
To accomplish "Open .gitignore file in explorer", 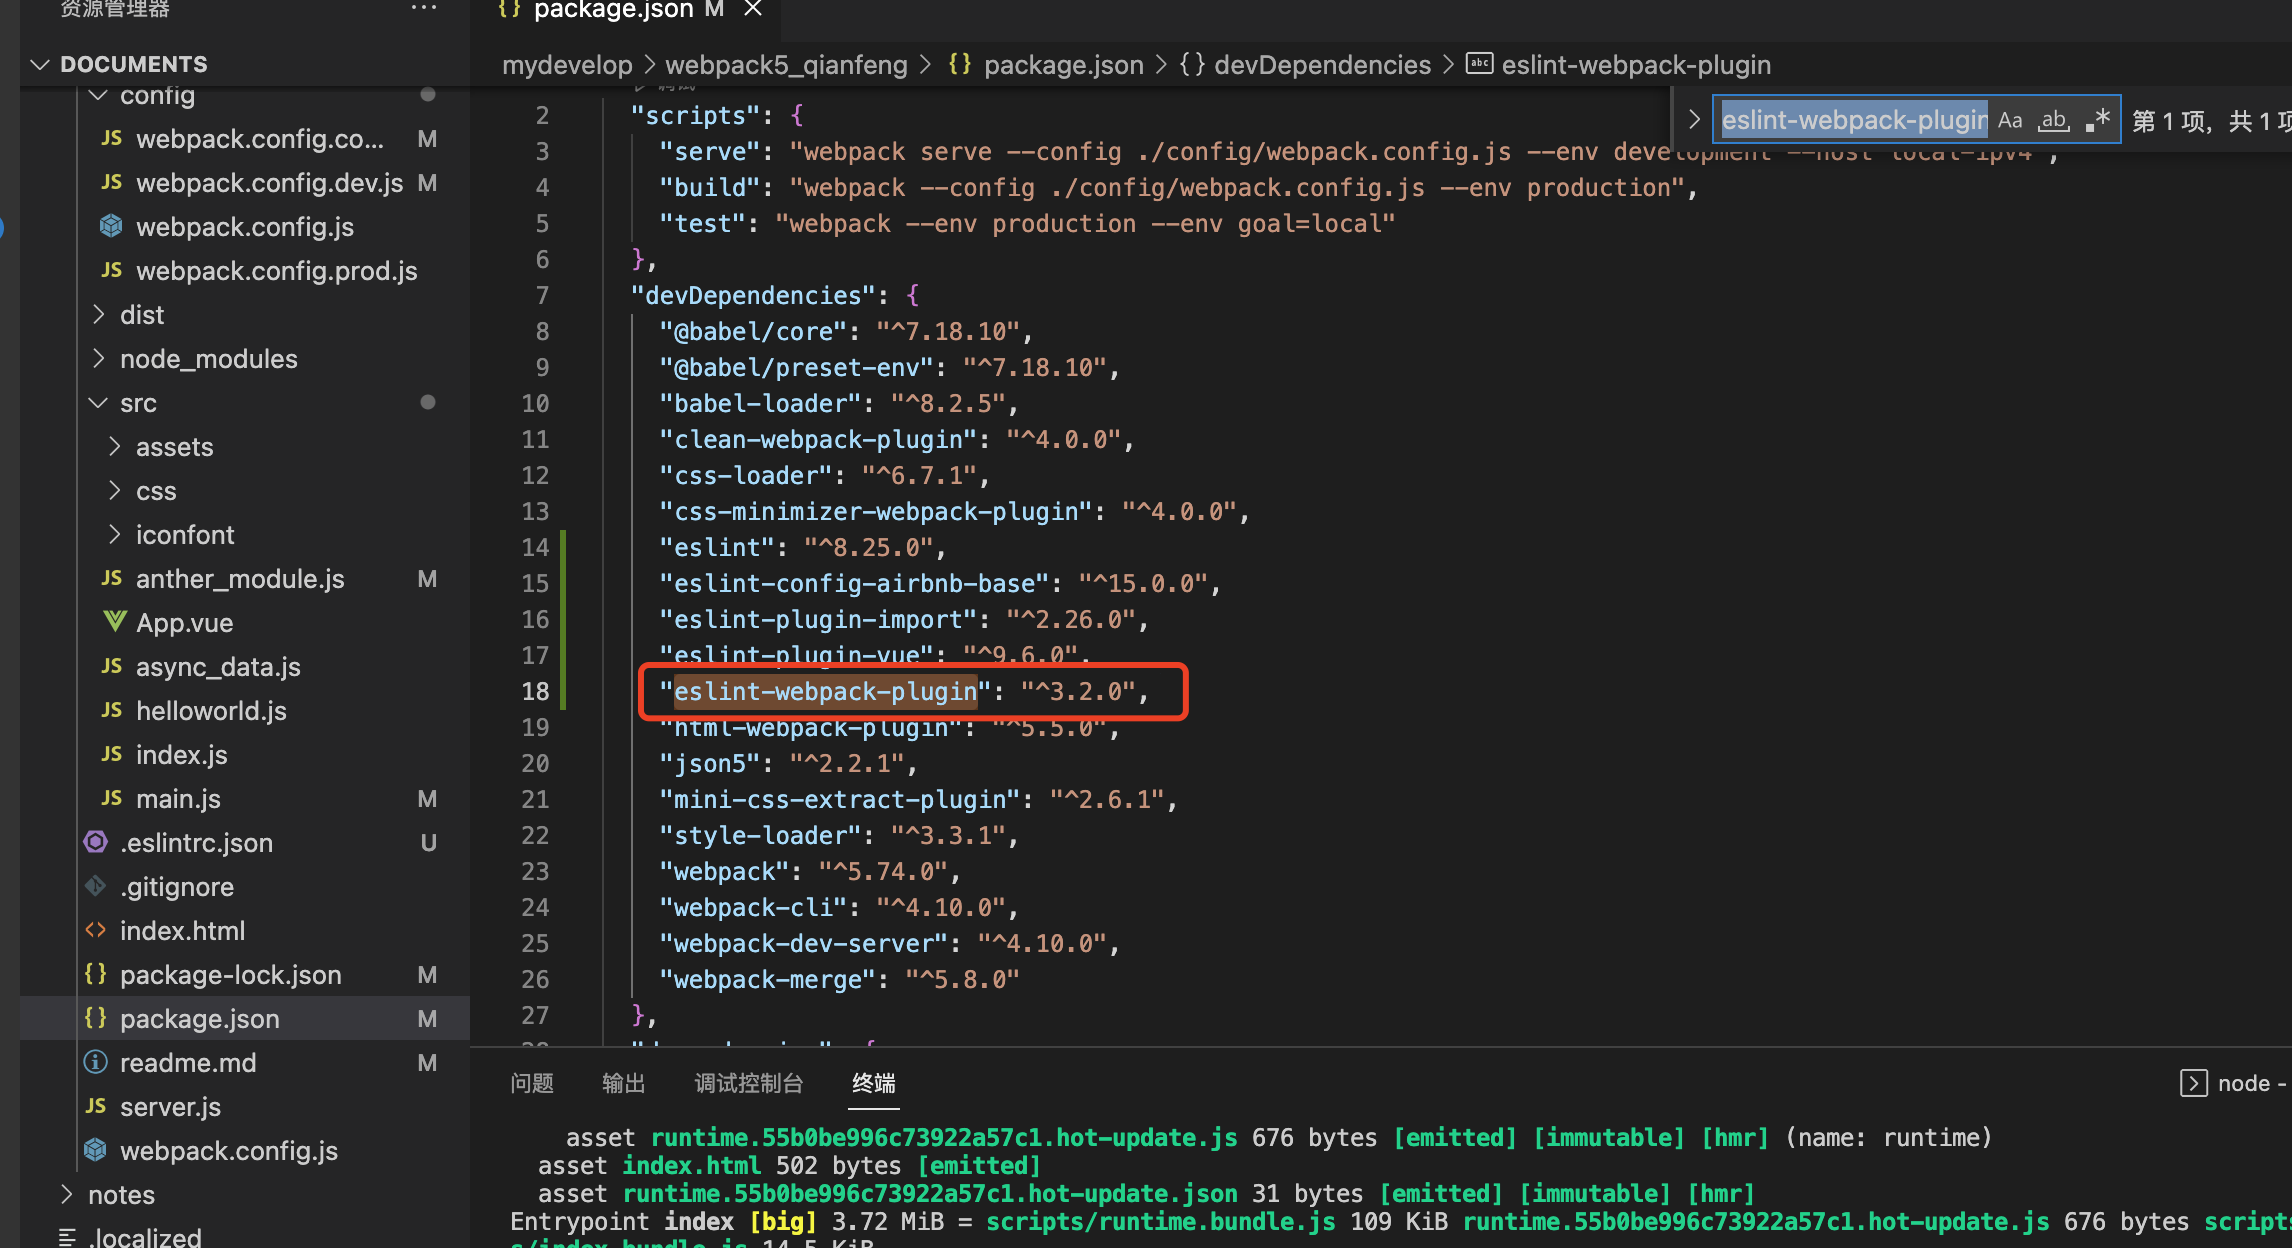I will pos(177,887).
